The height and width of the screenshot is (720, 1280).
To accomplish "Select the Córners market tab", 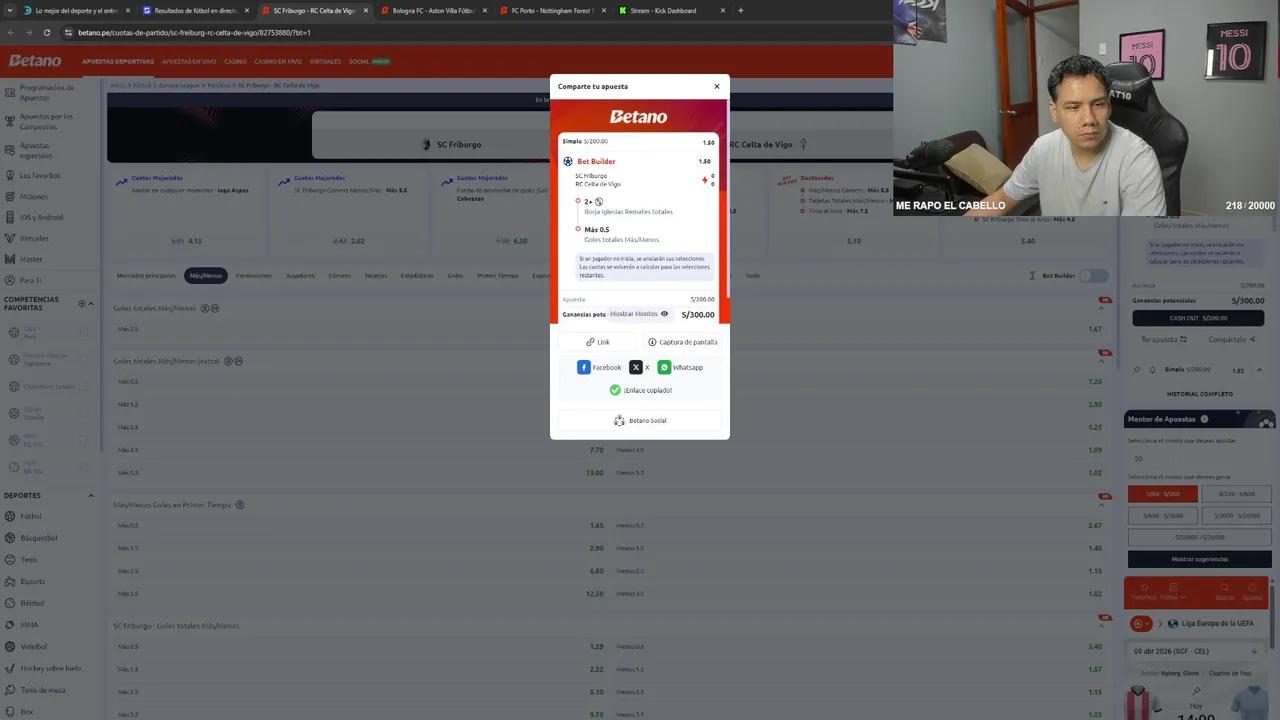I will coord(340,276).
